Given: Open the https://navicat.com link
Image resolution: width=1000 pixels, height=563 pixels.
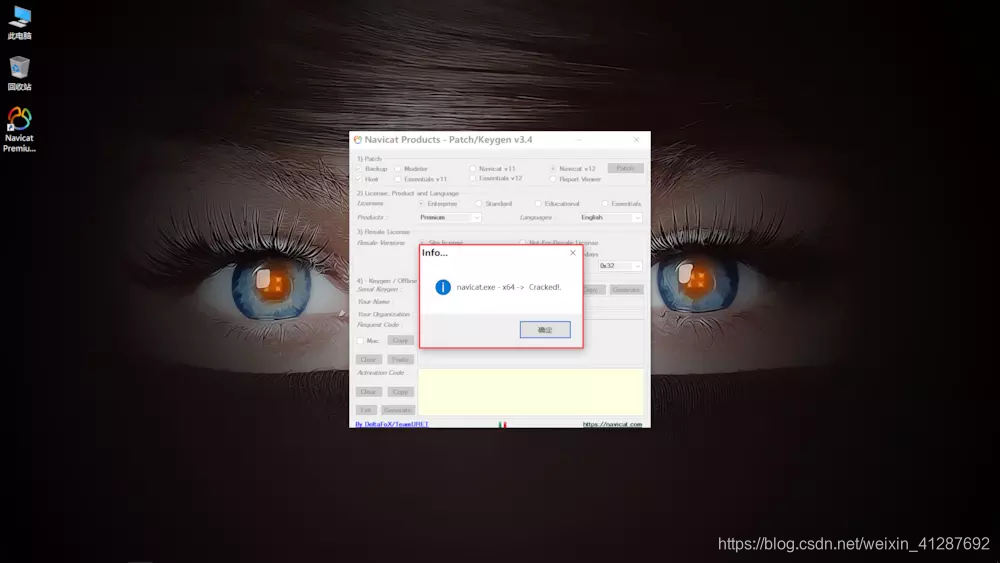Looking at the screenshot, I should click(x=612, y=424).
